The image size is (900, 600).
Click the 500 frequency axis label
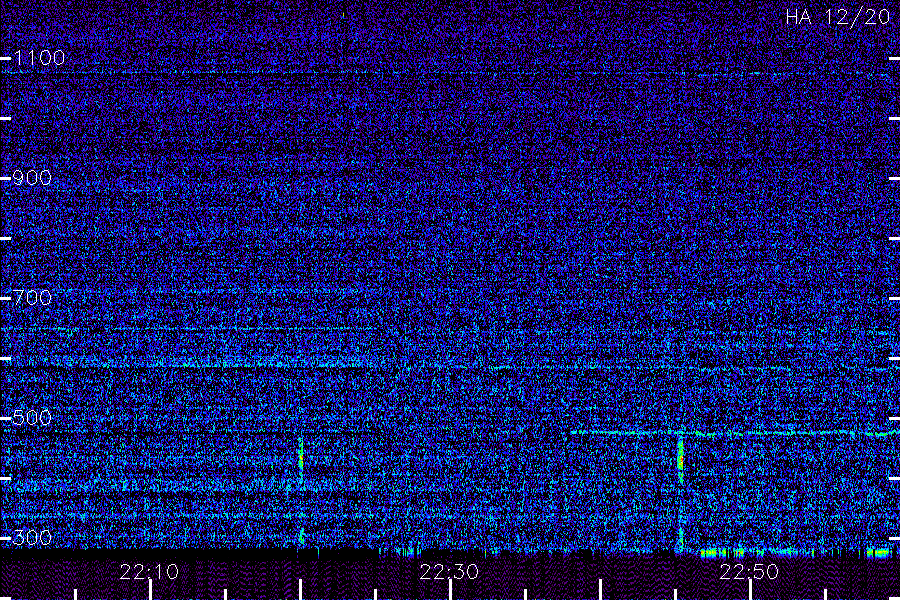(x=32, y=417)
